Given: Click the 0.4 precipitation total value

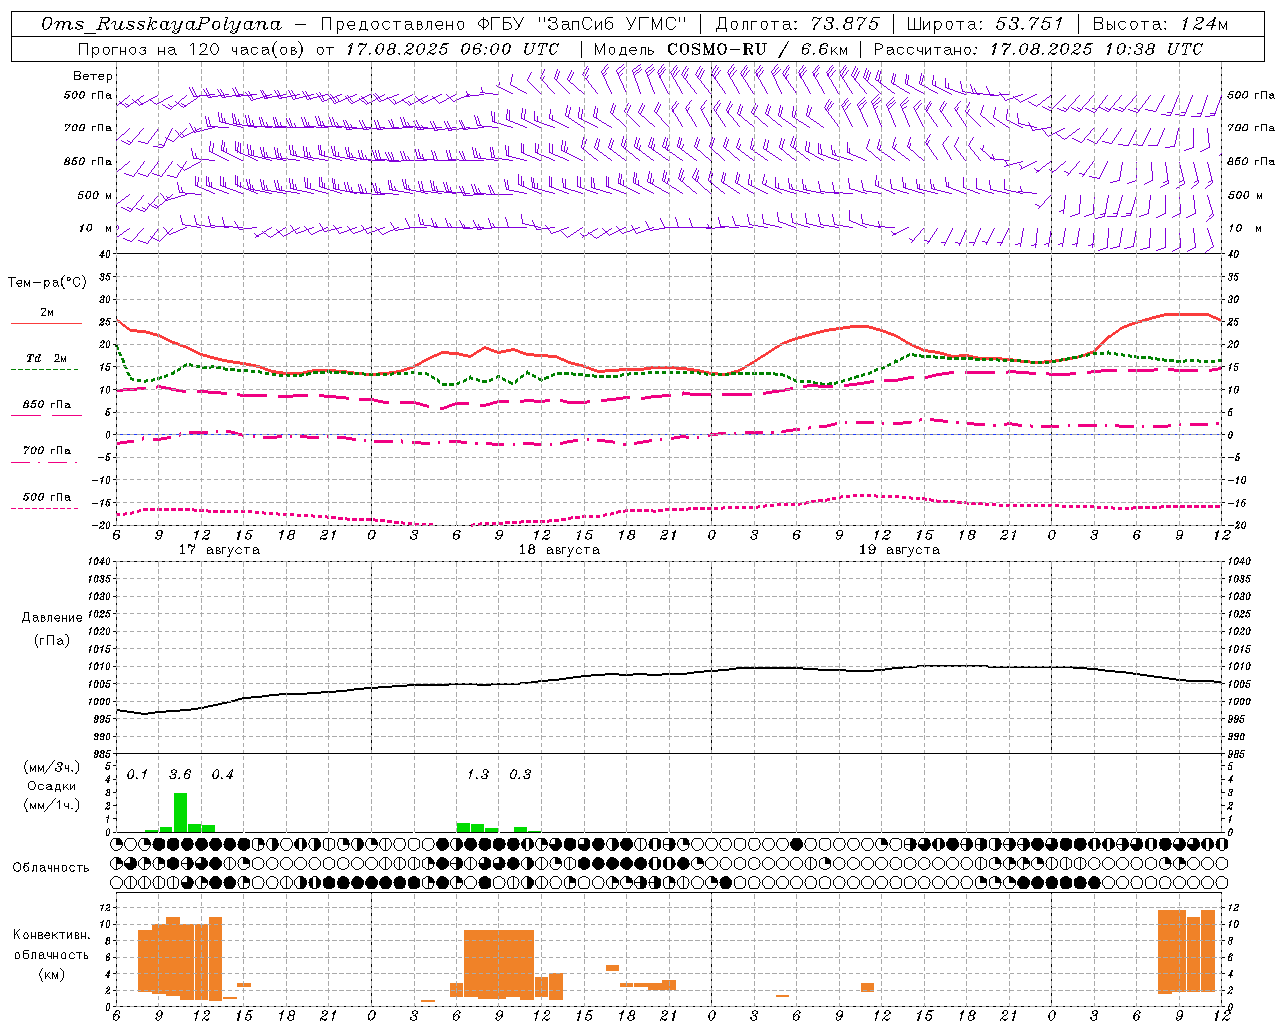Looking at the screenshot, I should (222, 774).
